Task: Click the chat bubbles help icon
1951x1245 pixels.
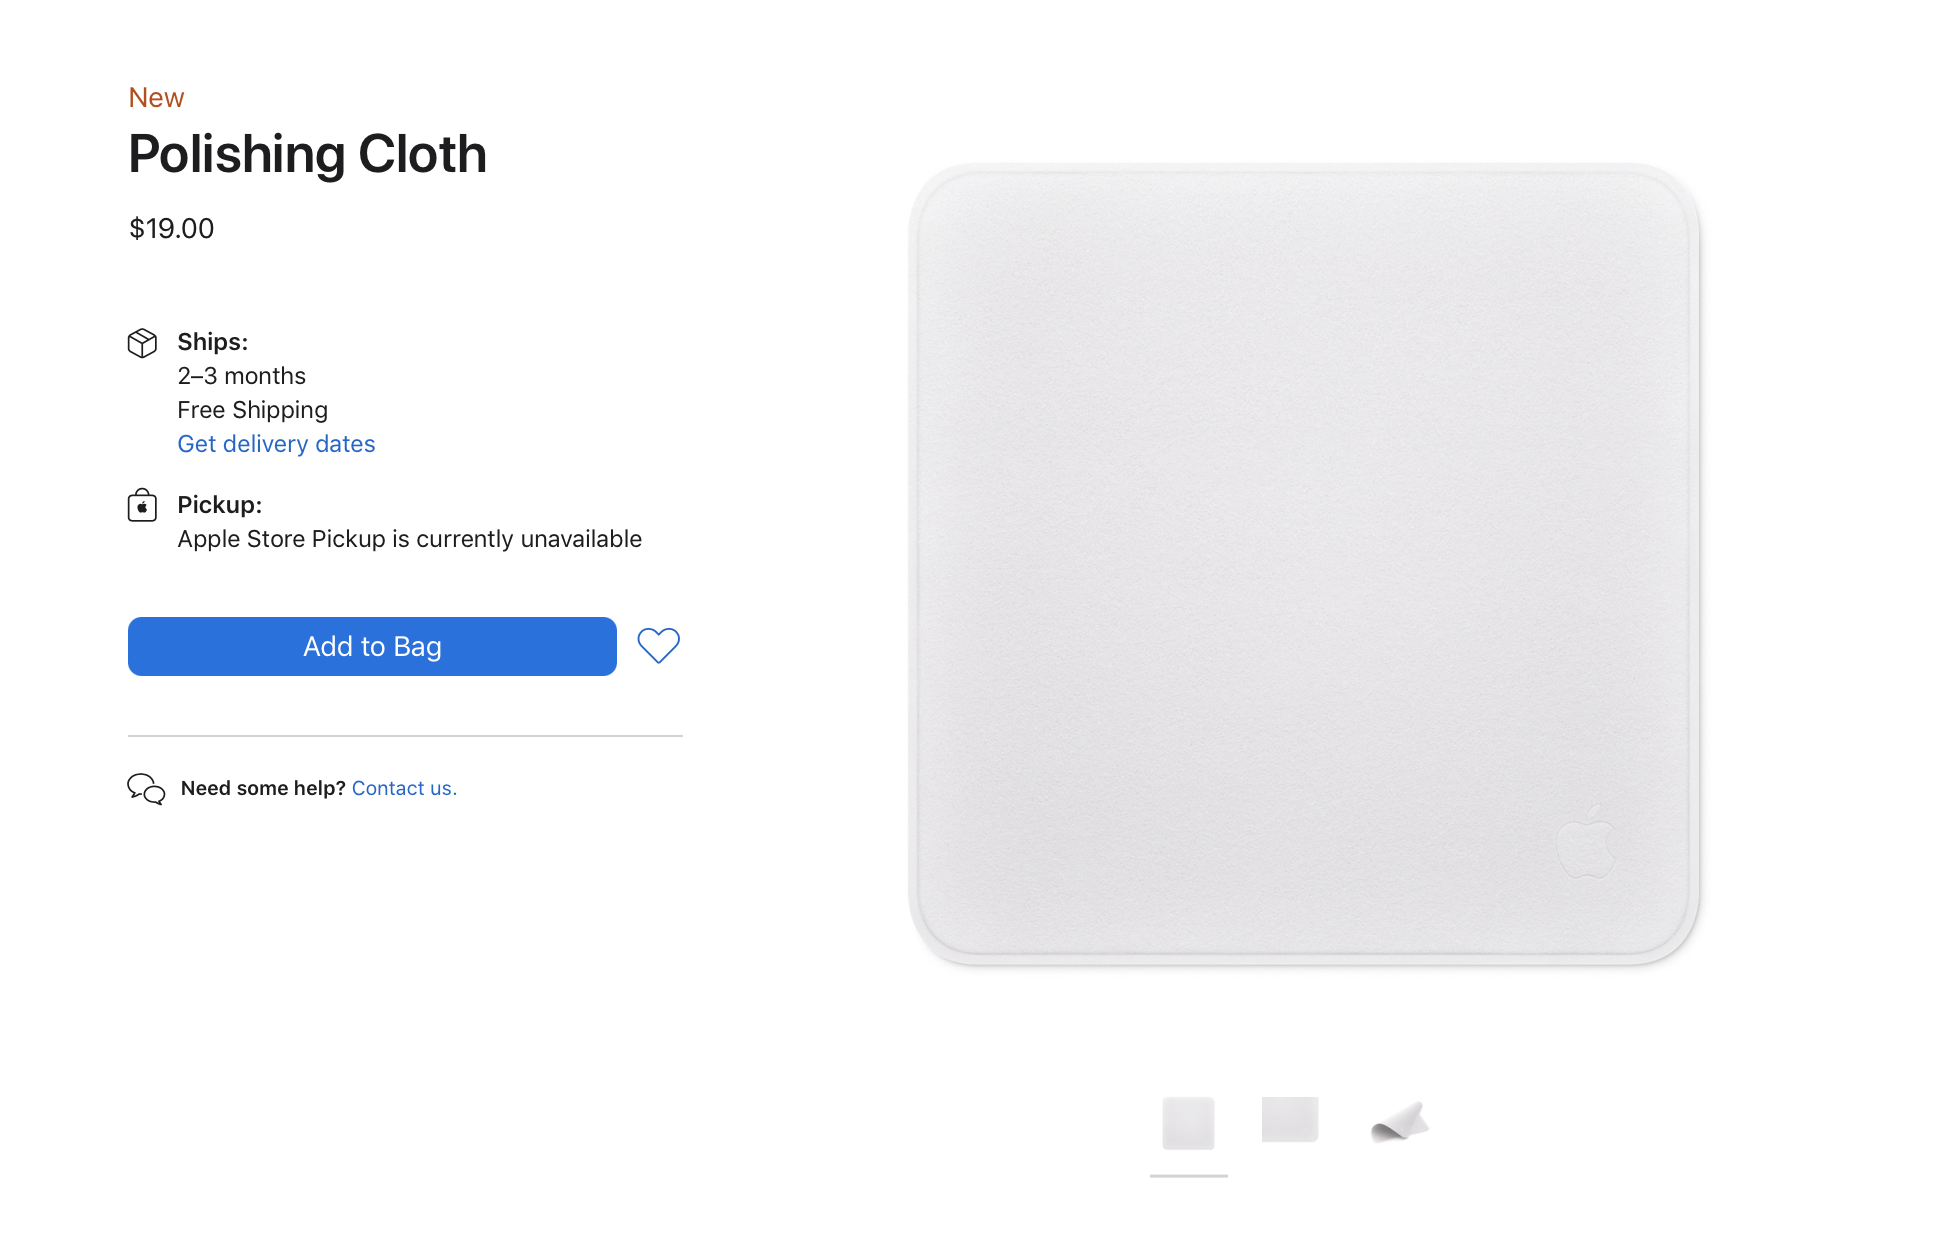Action: [x=146, y=789]
